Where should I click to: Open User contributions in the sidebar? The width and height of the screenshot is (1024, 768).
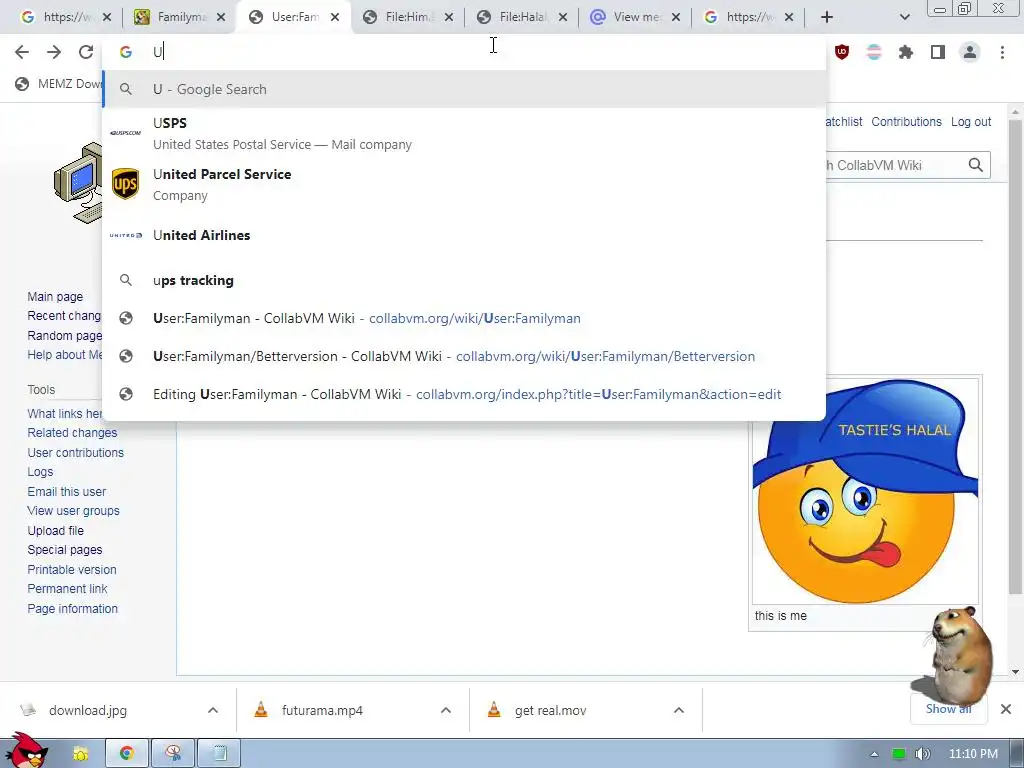pos(76,453)
